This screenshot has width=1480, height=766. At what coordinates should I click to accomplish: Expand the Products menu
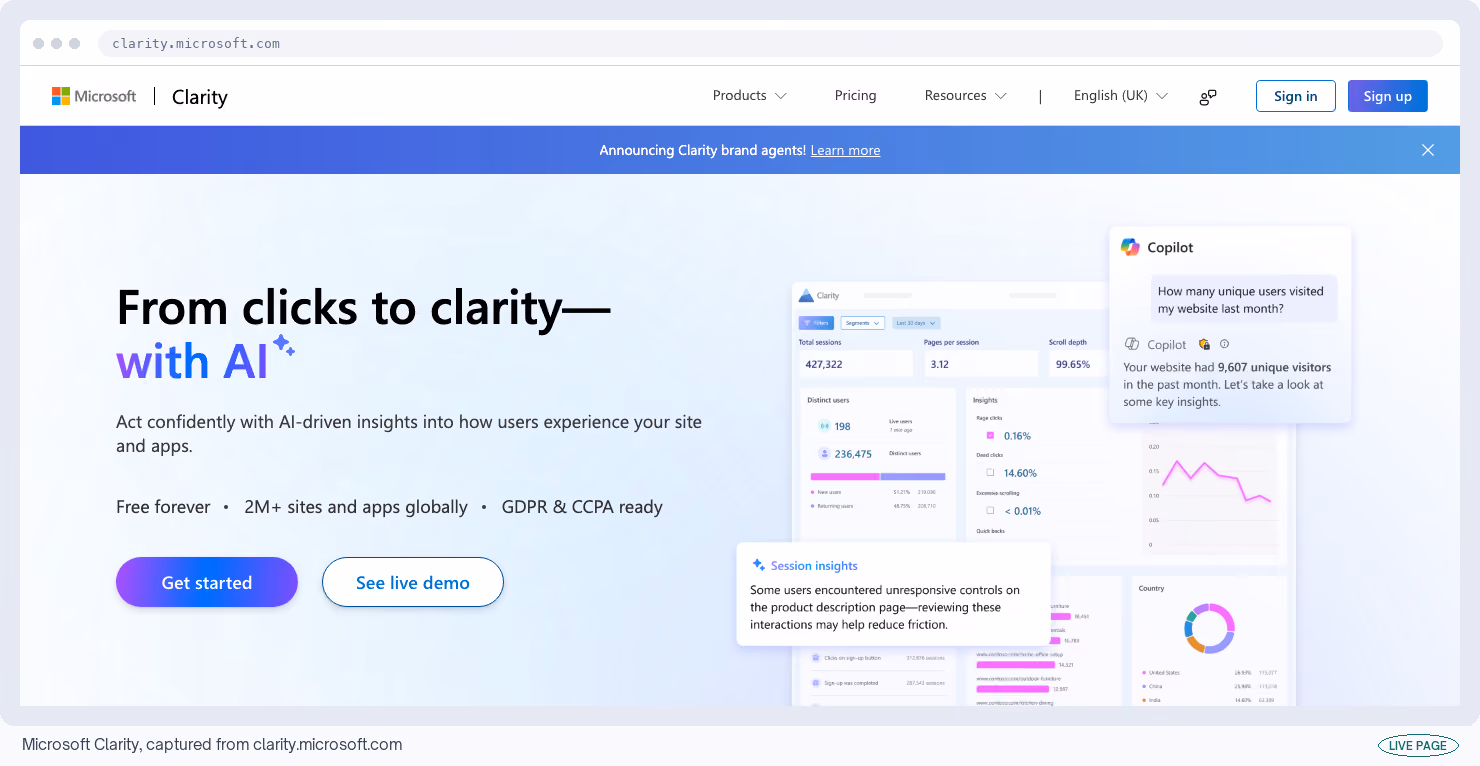(x=749, y=96)
